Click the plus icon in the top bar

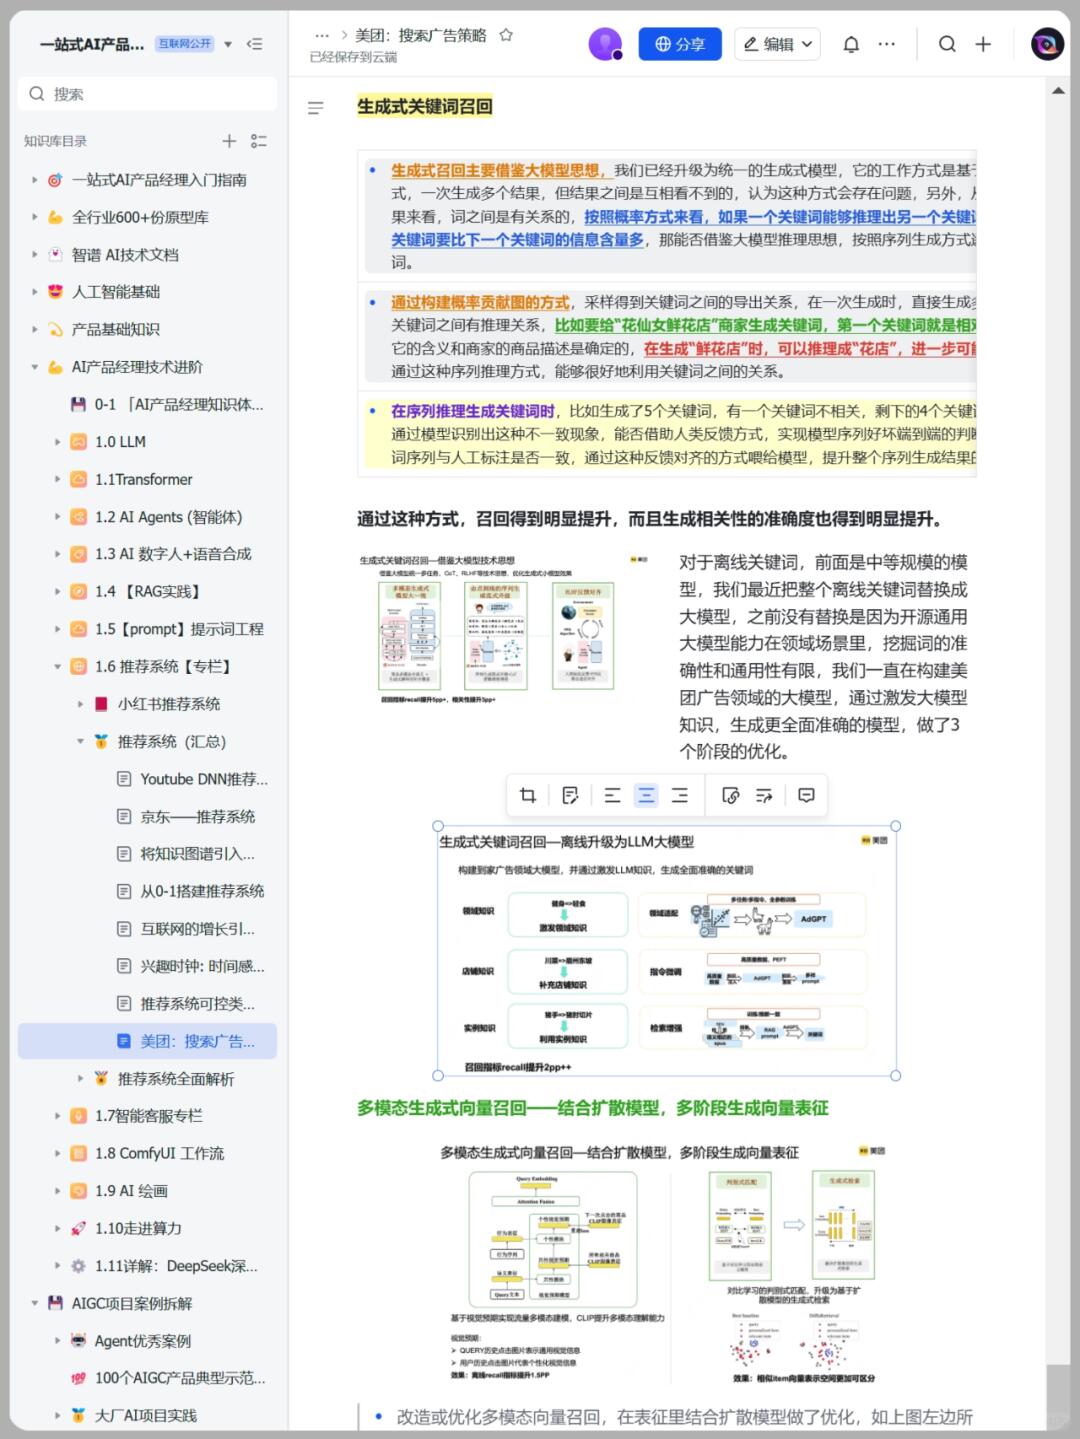(983, 44)
